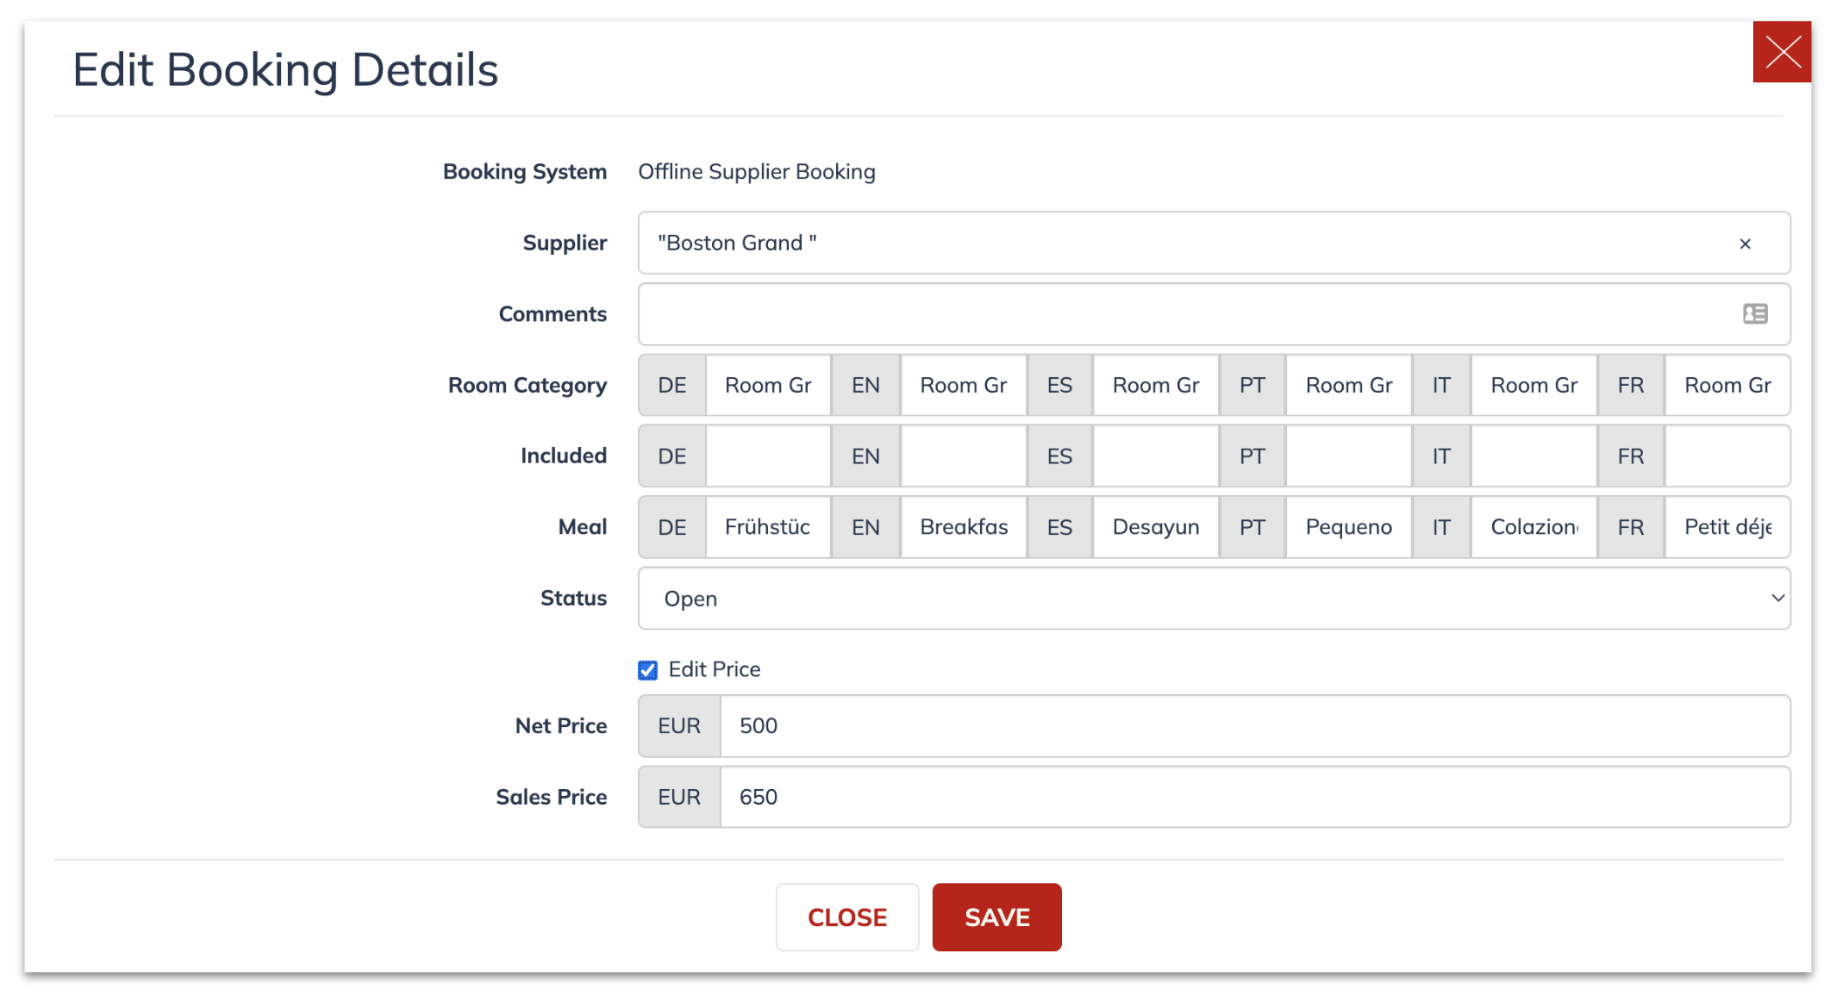Click the EUR prefix of Sales Price

679,797
